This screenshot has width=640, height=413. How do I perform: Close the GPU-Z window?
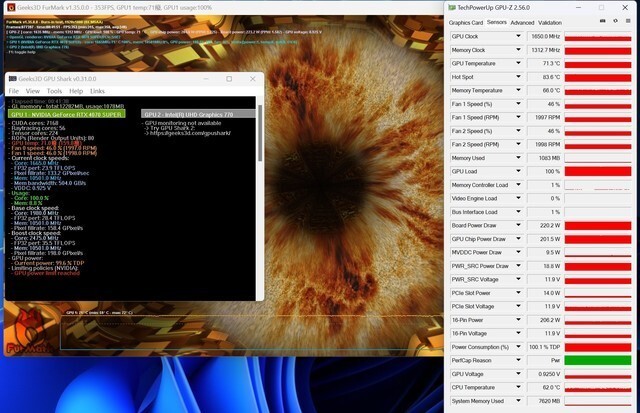(x=626, y=6)
